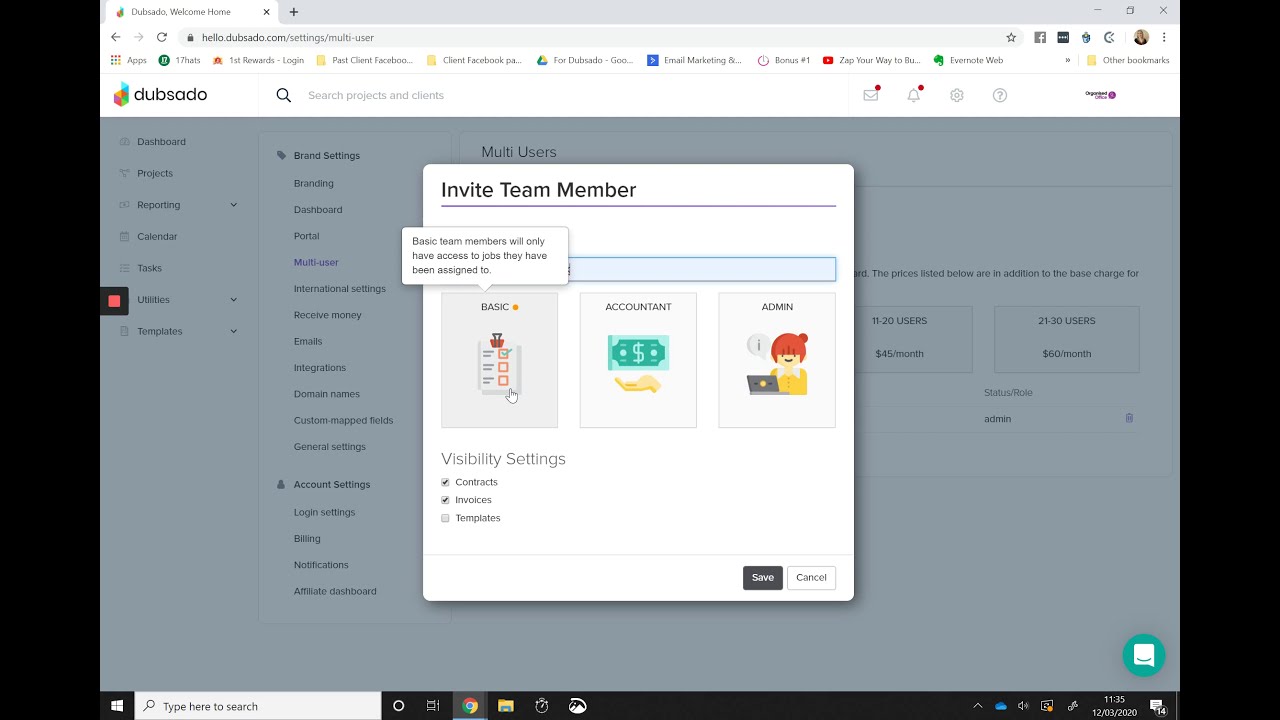Image resolution: width=1280 pixels, height=720 pixels.
Task: Reload the page in Chrome
Action: 161,37
